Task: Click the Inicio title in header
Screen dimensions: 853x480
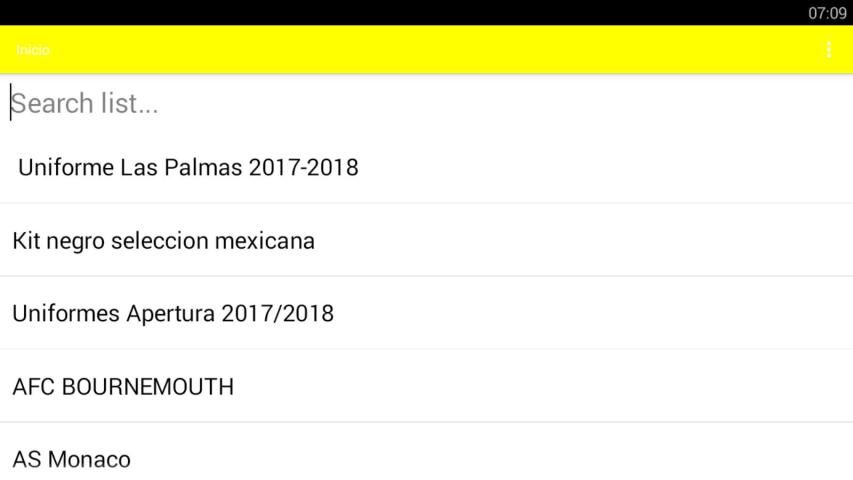Action: tap(34, 50)
